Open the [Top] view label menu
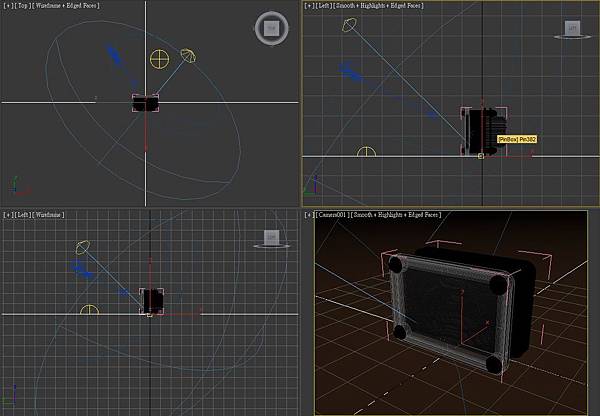Screen dimensions: 600x416 (22, 6)
